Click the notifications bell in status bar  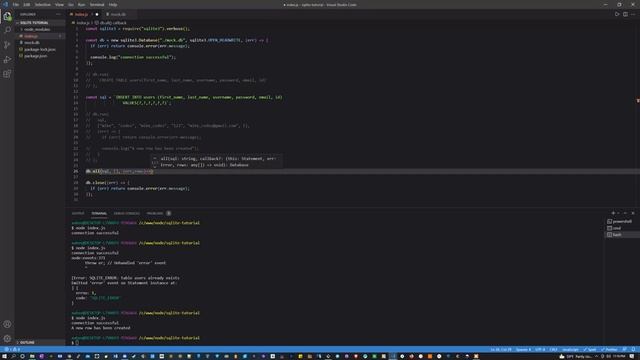click(x=633, y=349)
